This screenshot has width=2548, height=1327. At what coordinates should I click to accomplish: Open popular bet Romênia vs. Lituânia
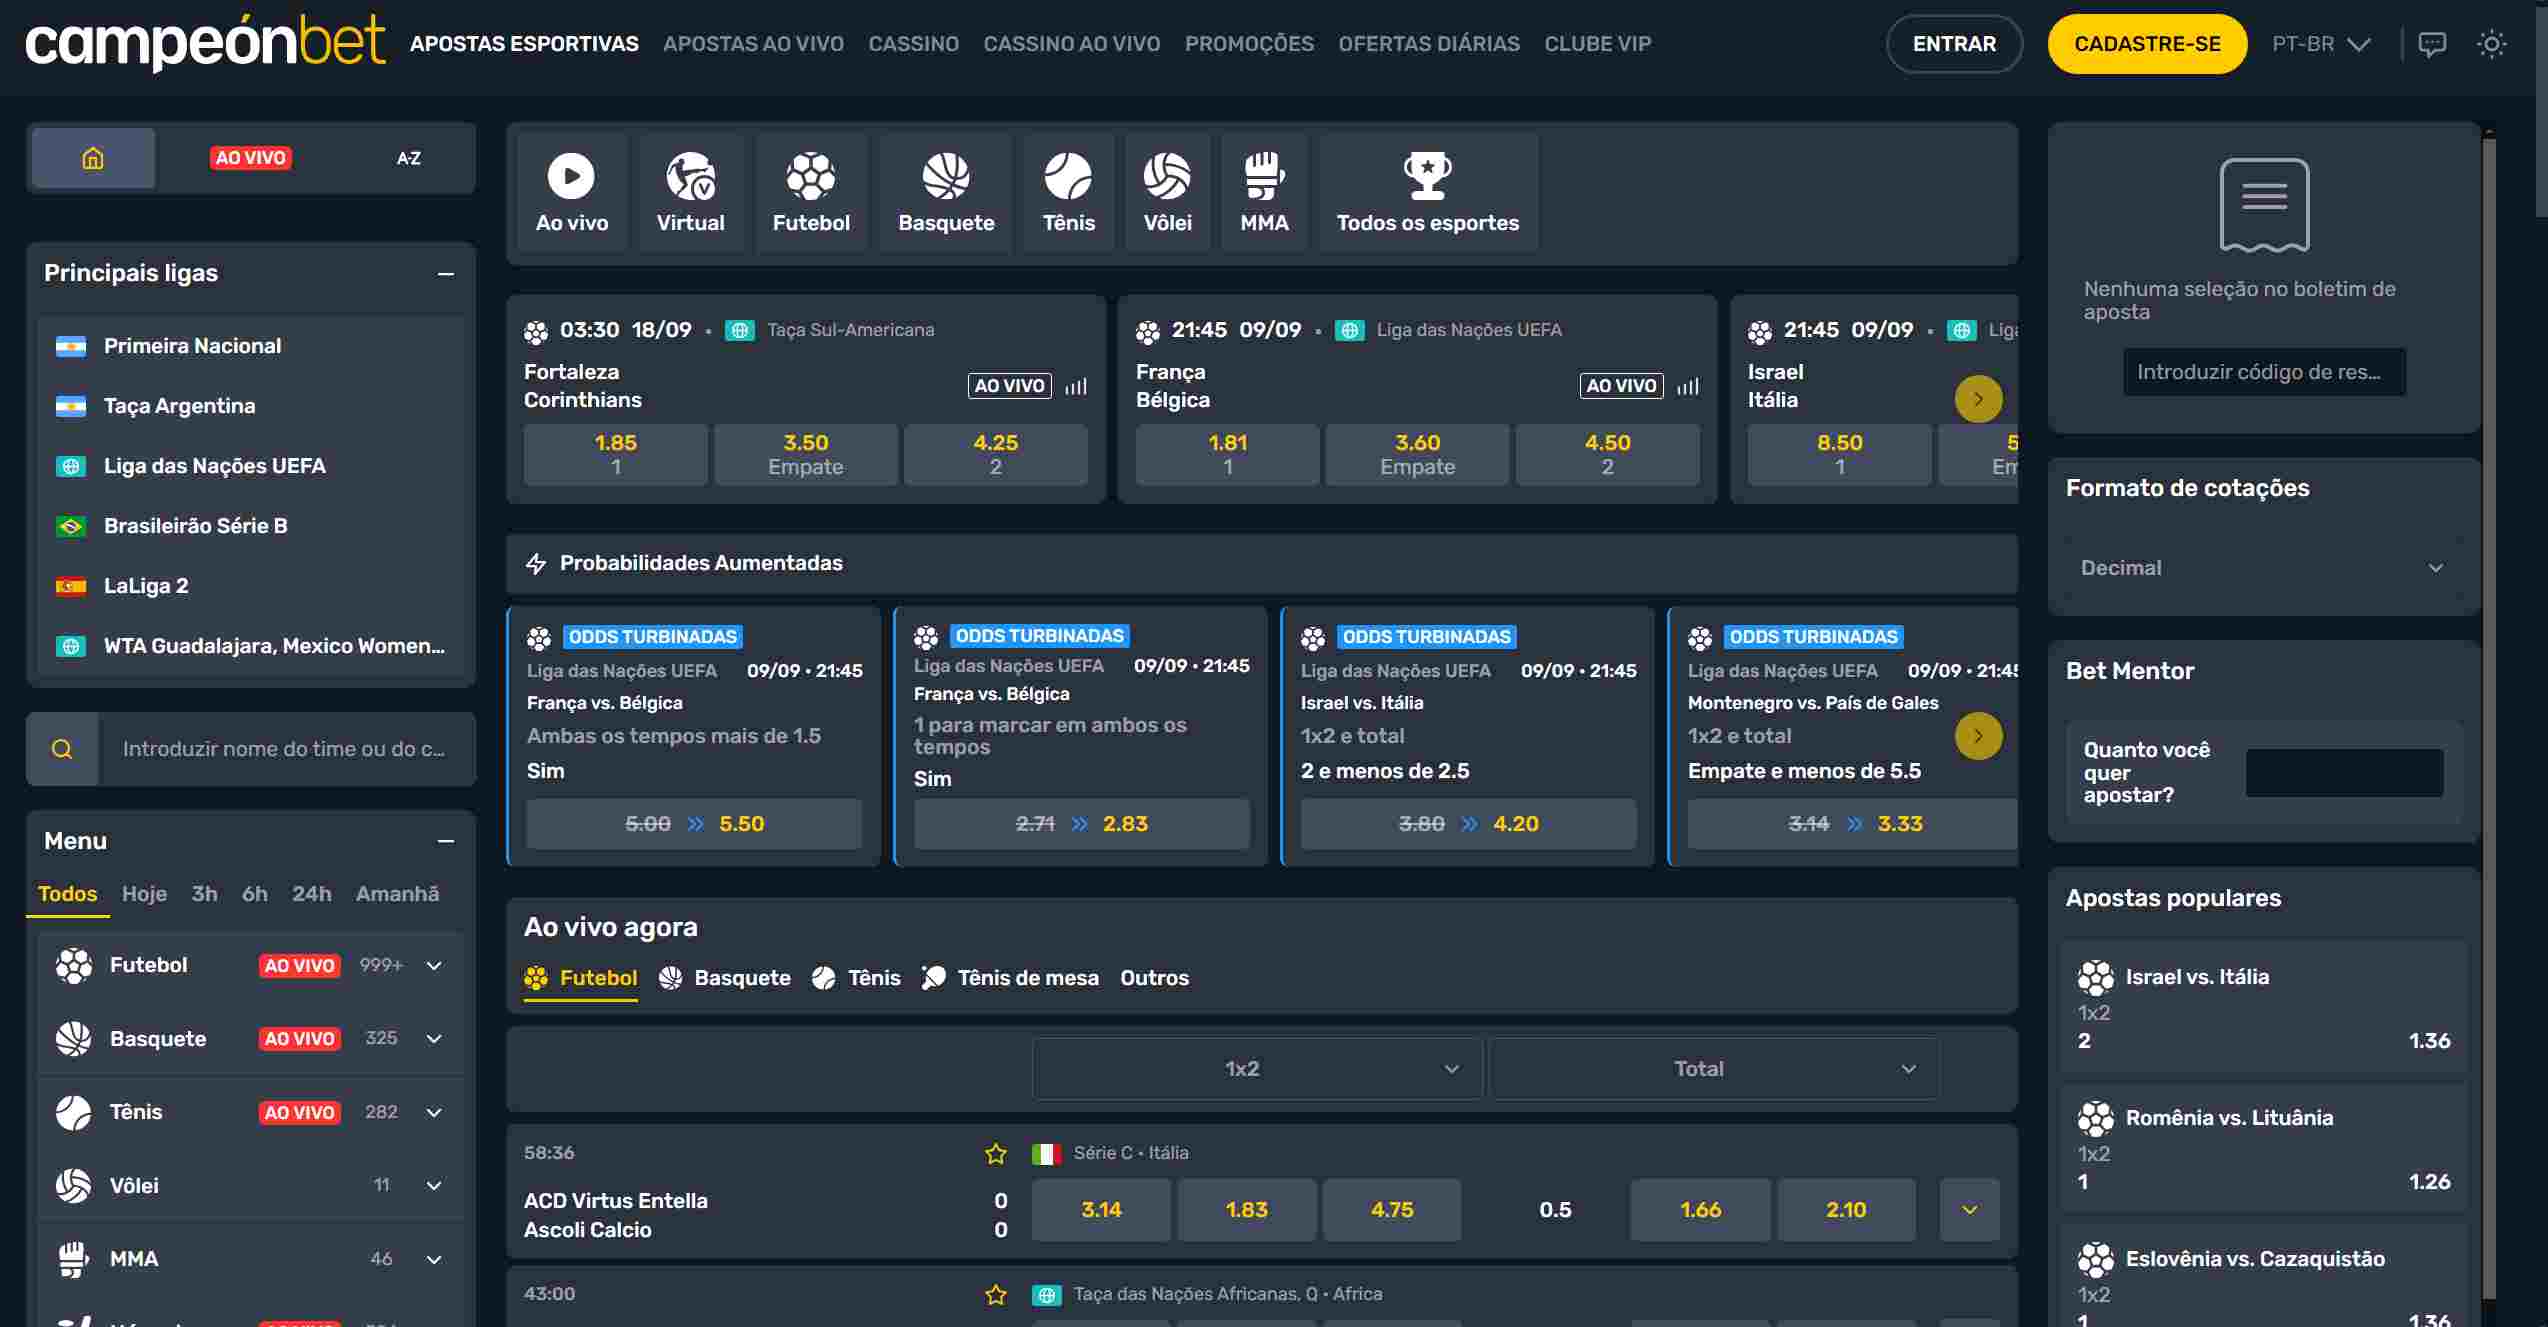coord(2263,1147)
